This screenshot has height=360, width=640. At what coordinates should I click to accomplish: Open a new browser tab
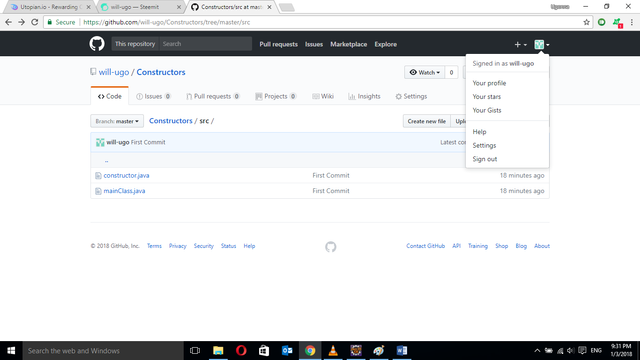pos(287,7)
